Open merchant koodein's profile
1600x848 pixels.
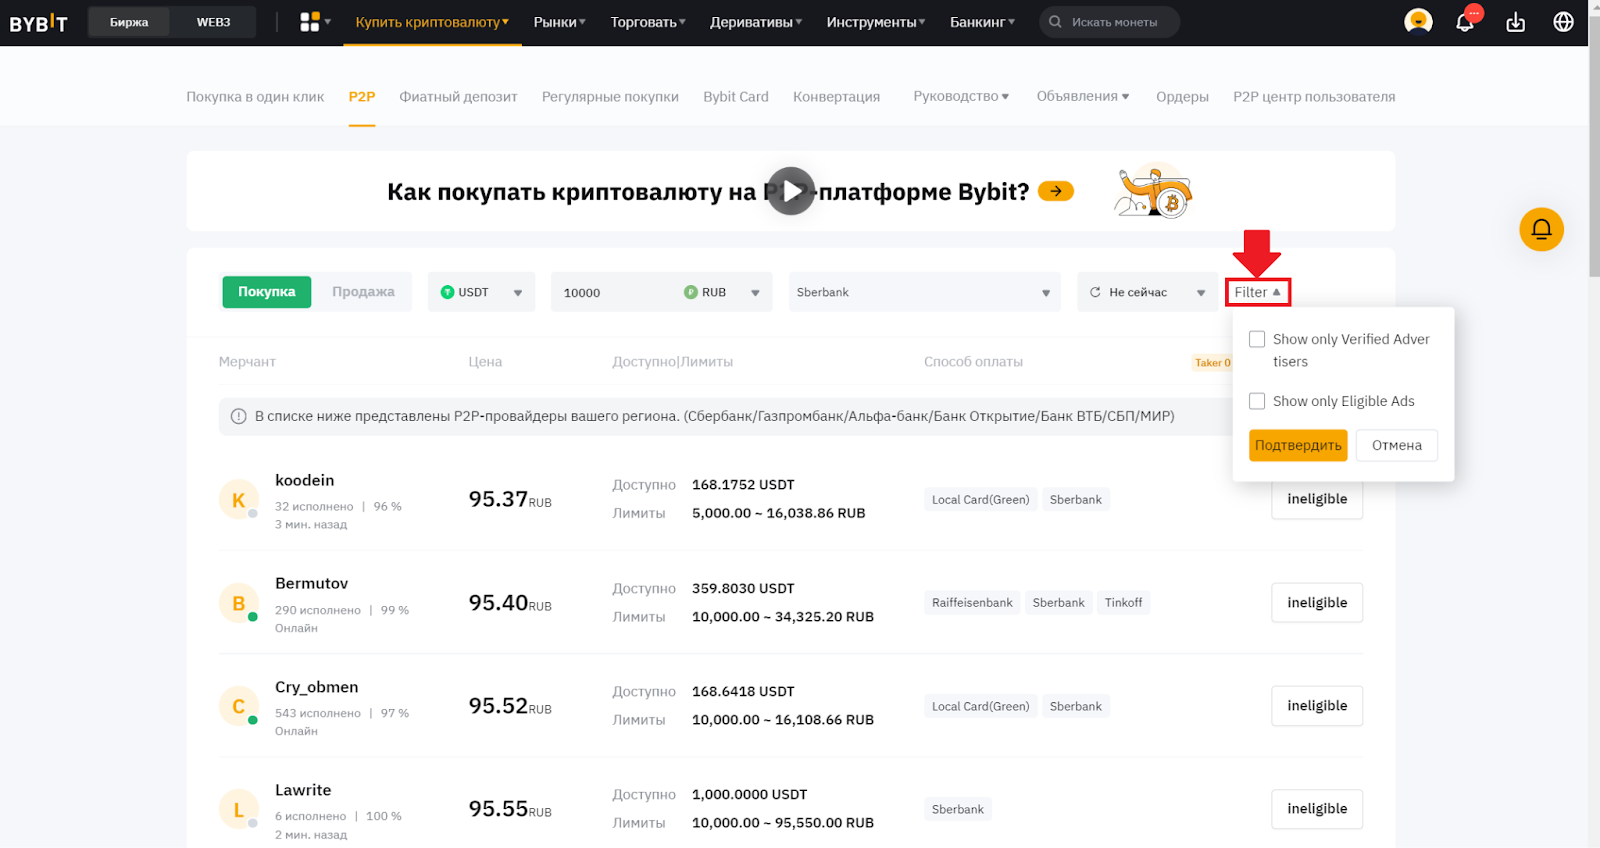(x=305, y=481)
